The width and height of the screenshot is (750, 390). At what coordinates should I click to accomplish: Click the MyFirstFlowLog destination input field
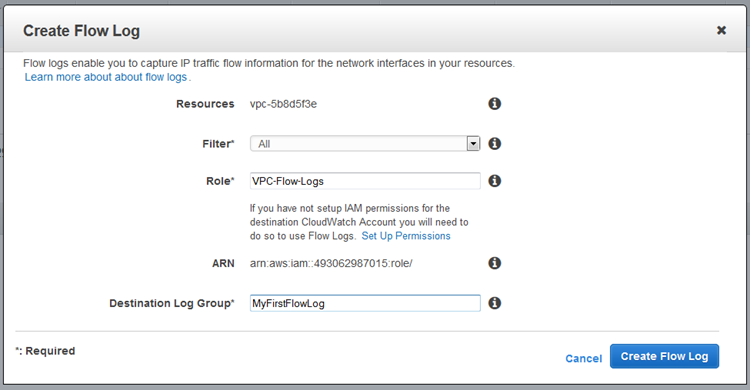coord(365,303)
